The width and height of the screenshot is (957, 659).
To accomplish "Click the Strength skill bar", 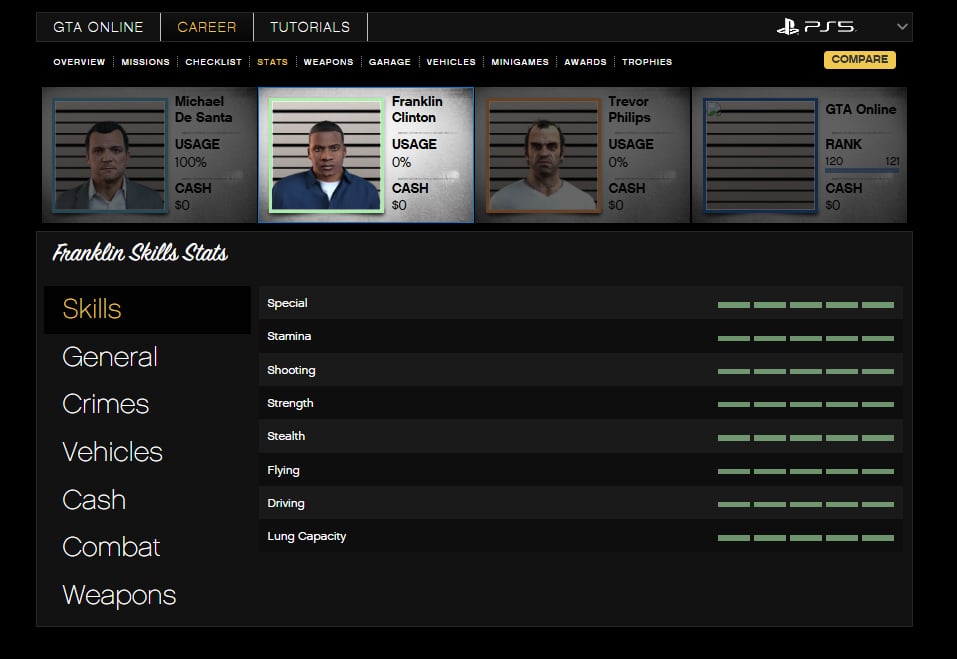I will click(806, 404).
